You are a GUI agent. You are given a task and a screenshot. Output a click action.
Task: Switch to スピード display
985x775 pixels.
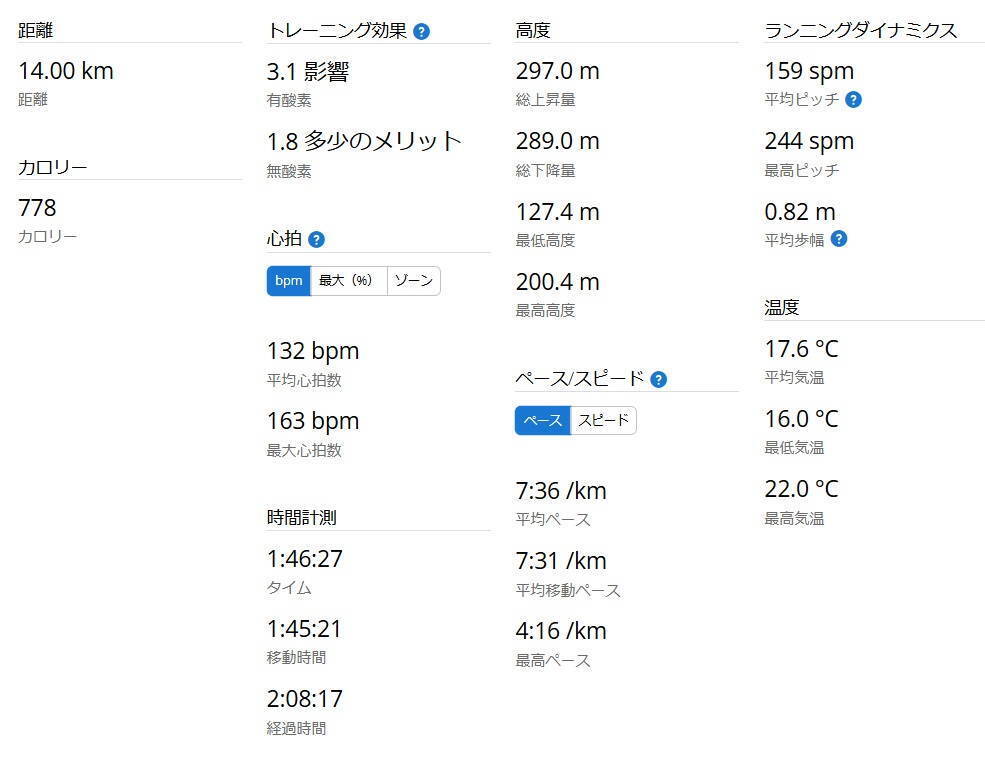(604, 421)
